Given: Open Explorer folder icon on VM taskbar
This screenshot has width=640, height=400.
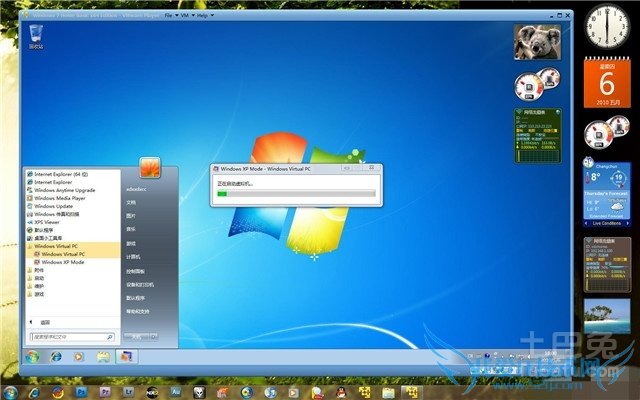Looking at the screenshot, I should coord(103,357).
